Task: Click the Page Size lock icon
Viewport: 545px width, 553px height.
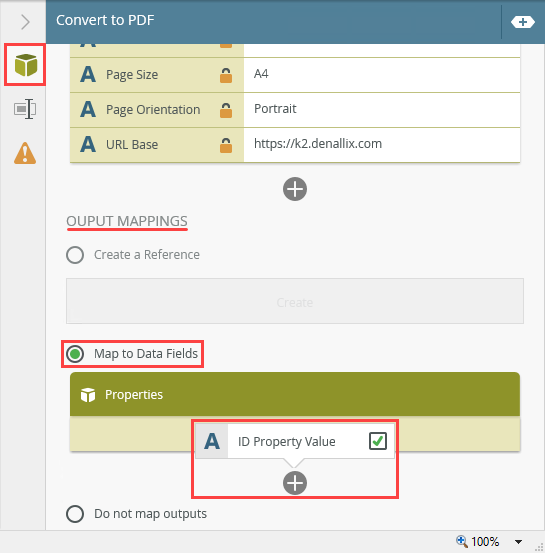Action: 226,75
